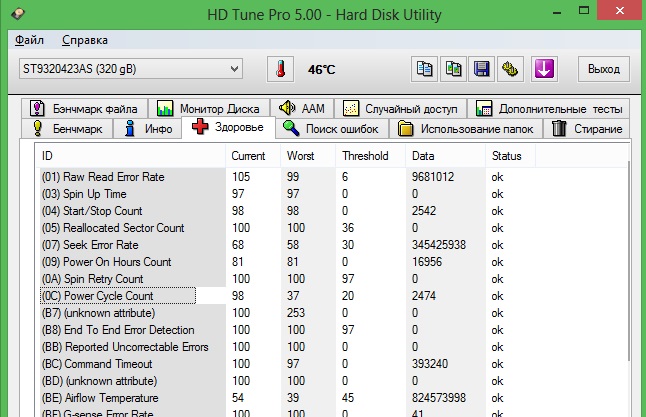646x417 pixels.
Task: Switch to the Бенчмарк tab
Action: [x=67, y=129]
